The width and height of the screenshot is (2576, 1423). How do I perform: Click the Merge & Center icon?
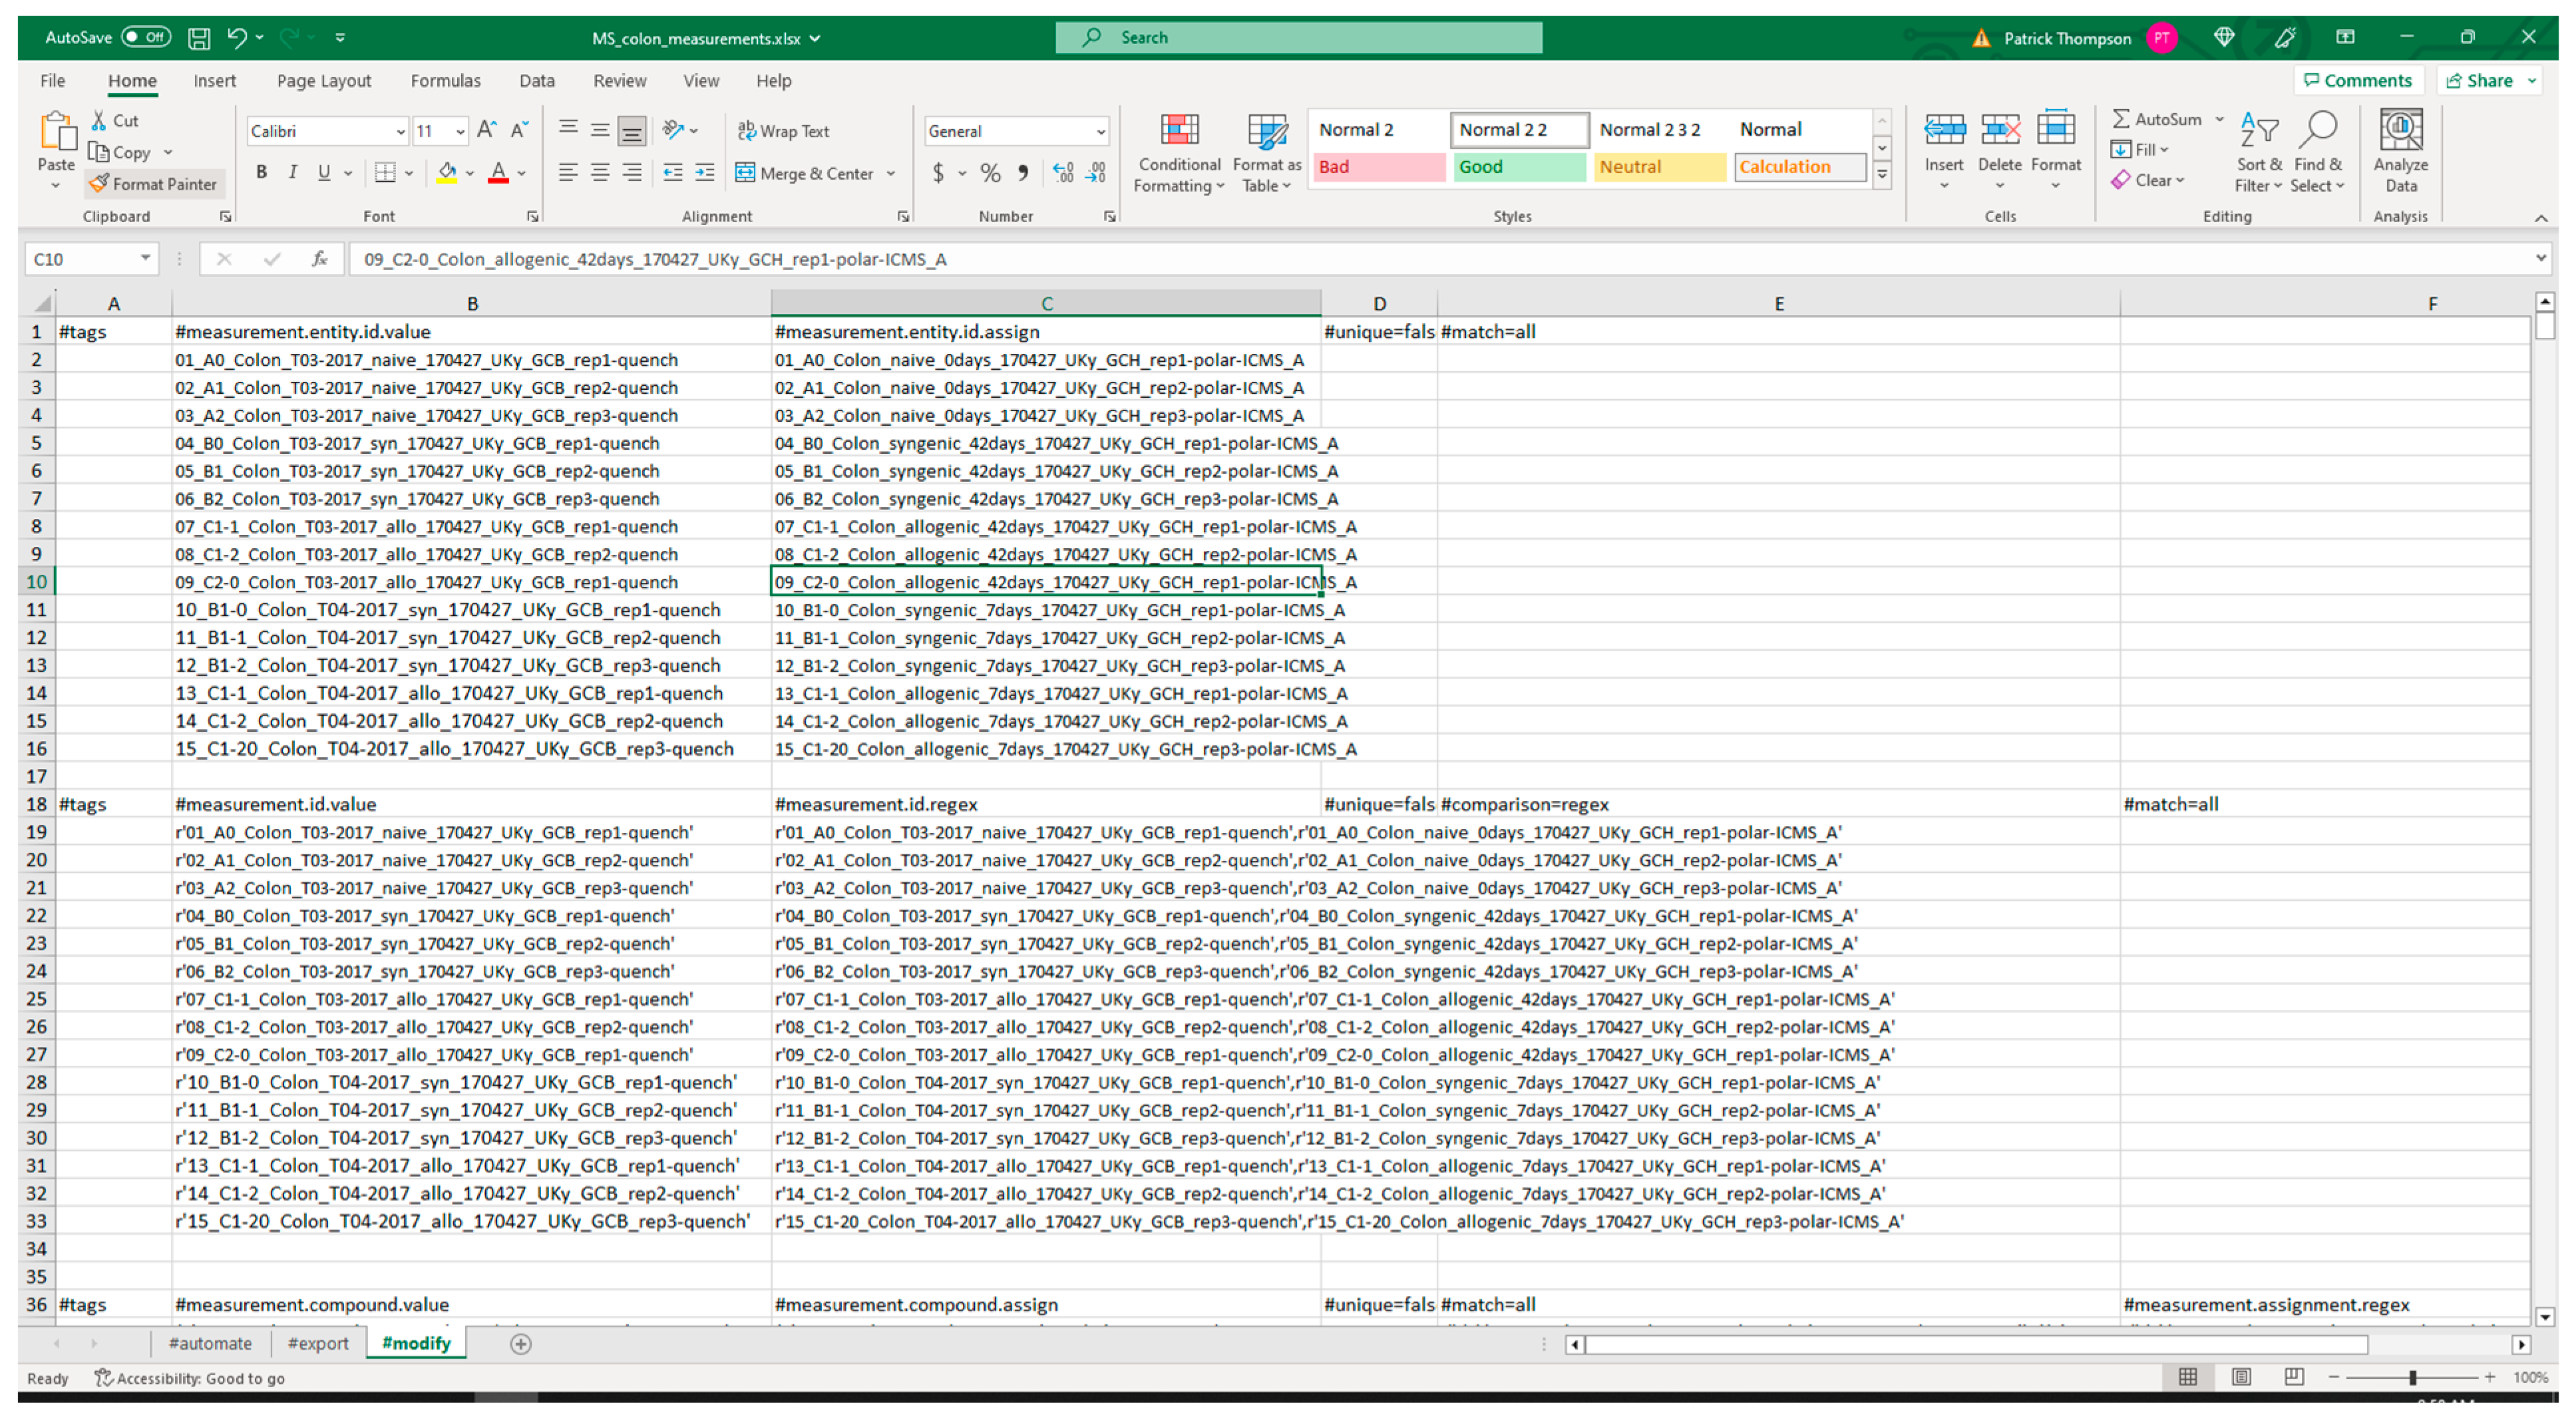pos(745,173)
